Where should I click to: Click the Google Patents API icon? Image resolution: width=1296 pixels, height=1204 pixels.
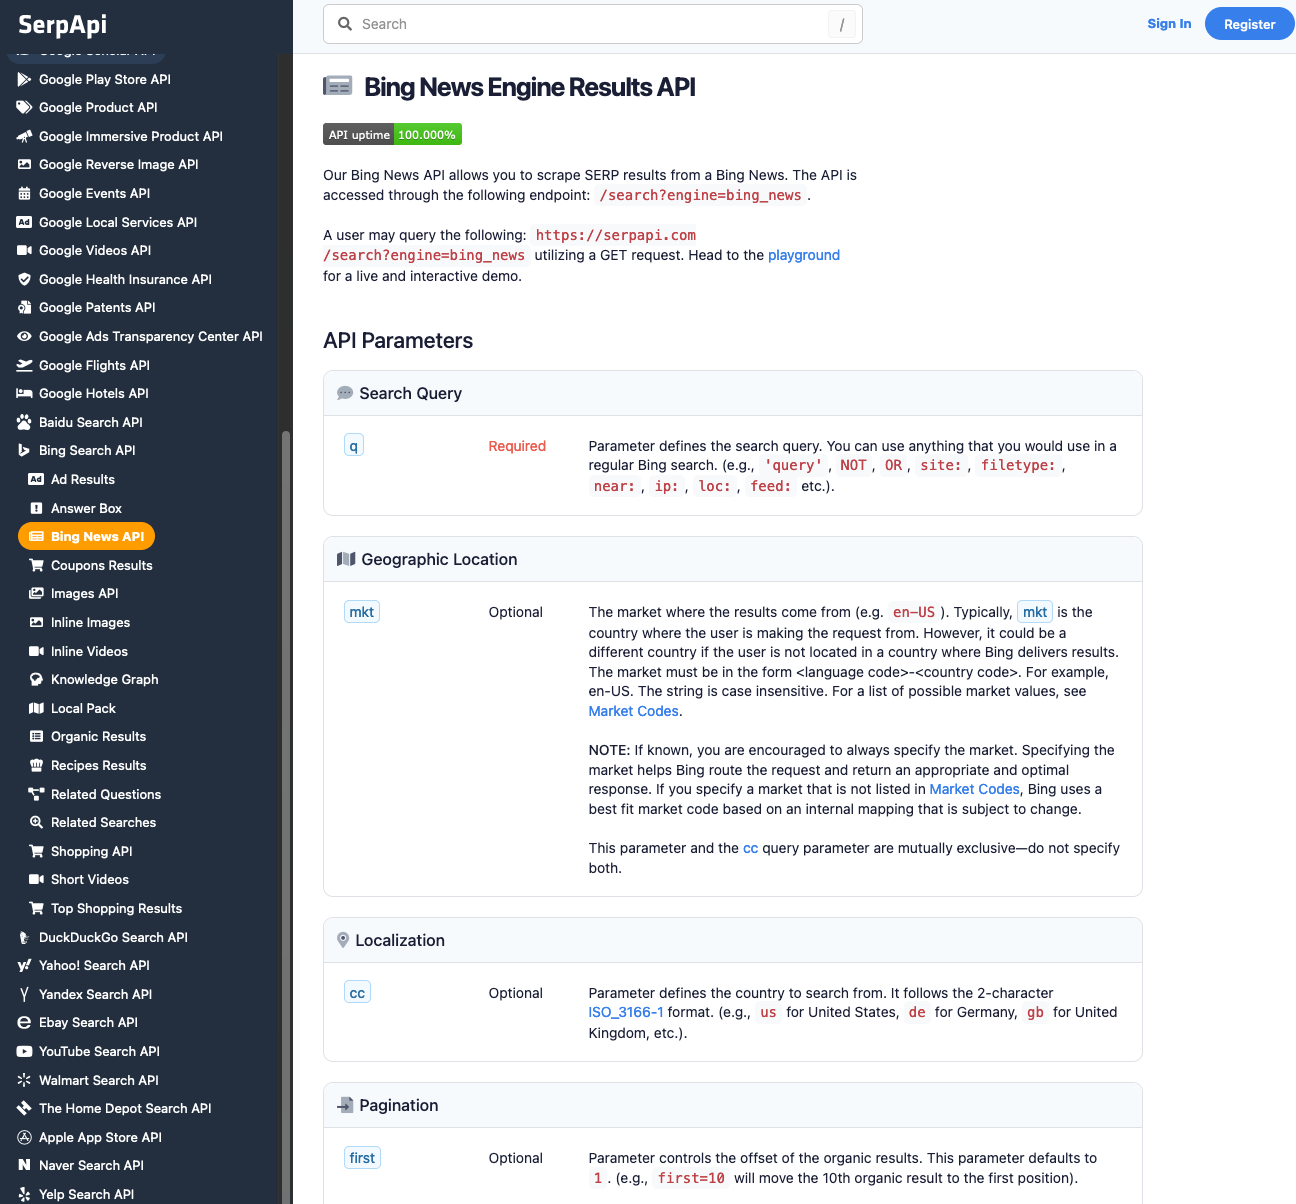[24, 307]
